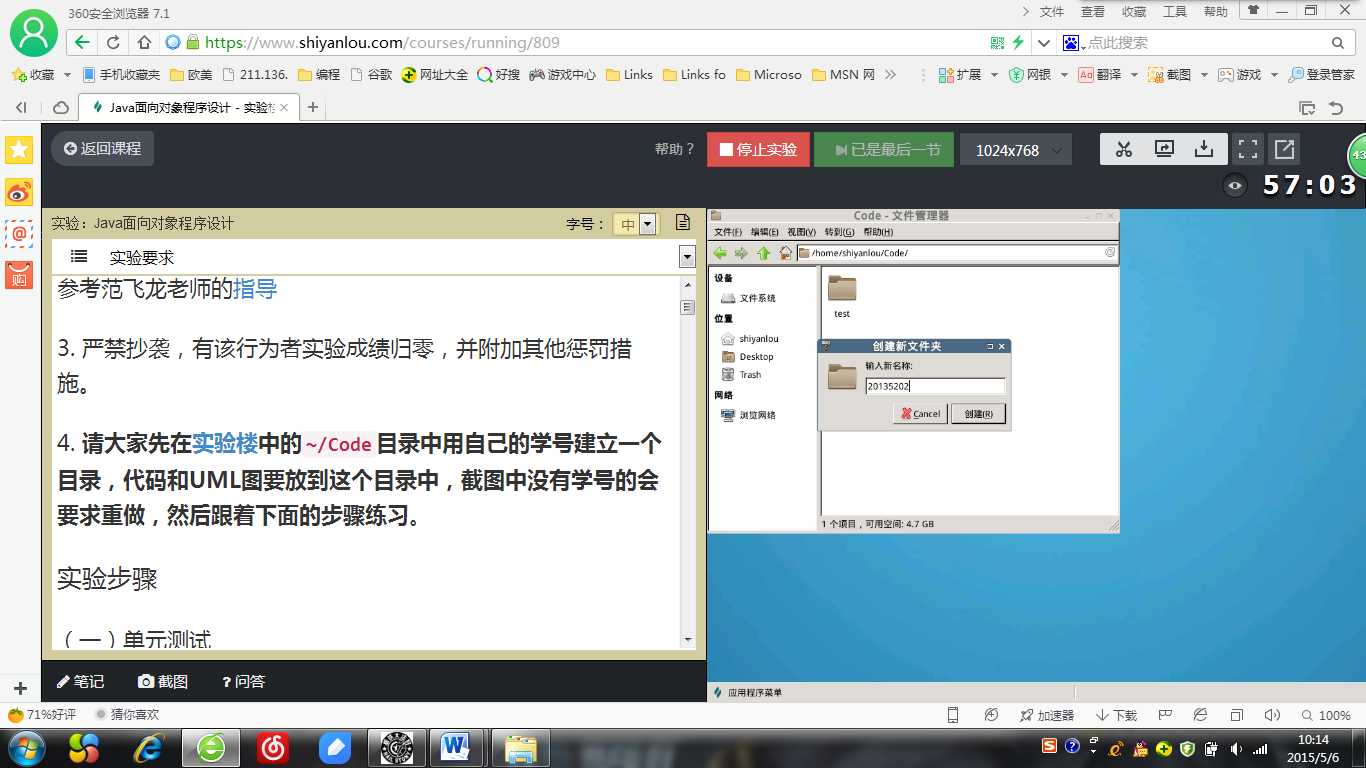This screenshot has width=1366, height=768.
Task: Open the lab in a new window icon
Action: point(1284,149)
